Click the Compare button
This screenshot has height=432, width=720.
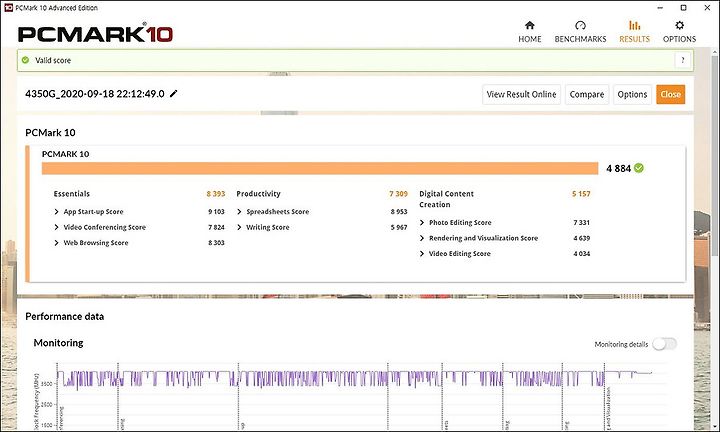pyautogui.click(x=587, y=95)
